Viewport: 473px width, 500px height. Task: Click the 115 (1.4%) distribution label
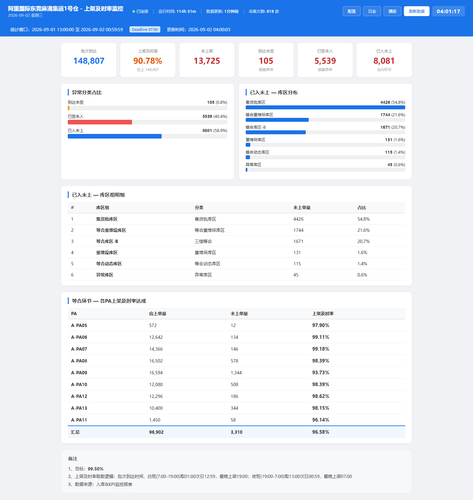395,152
